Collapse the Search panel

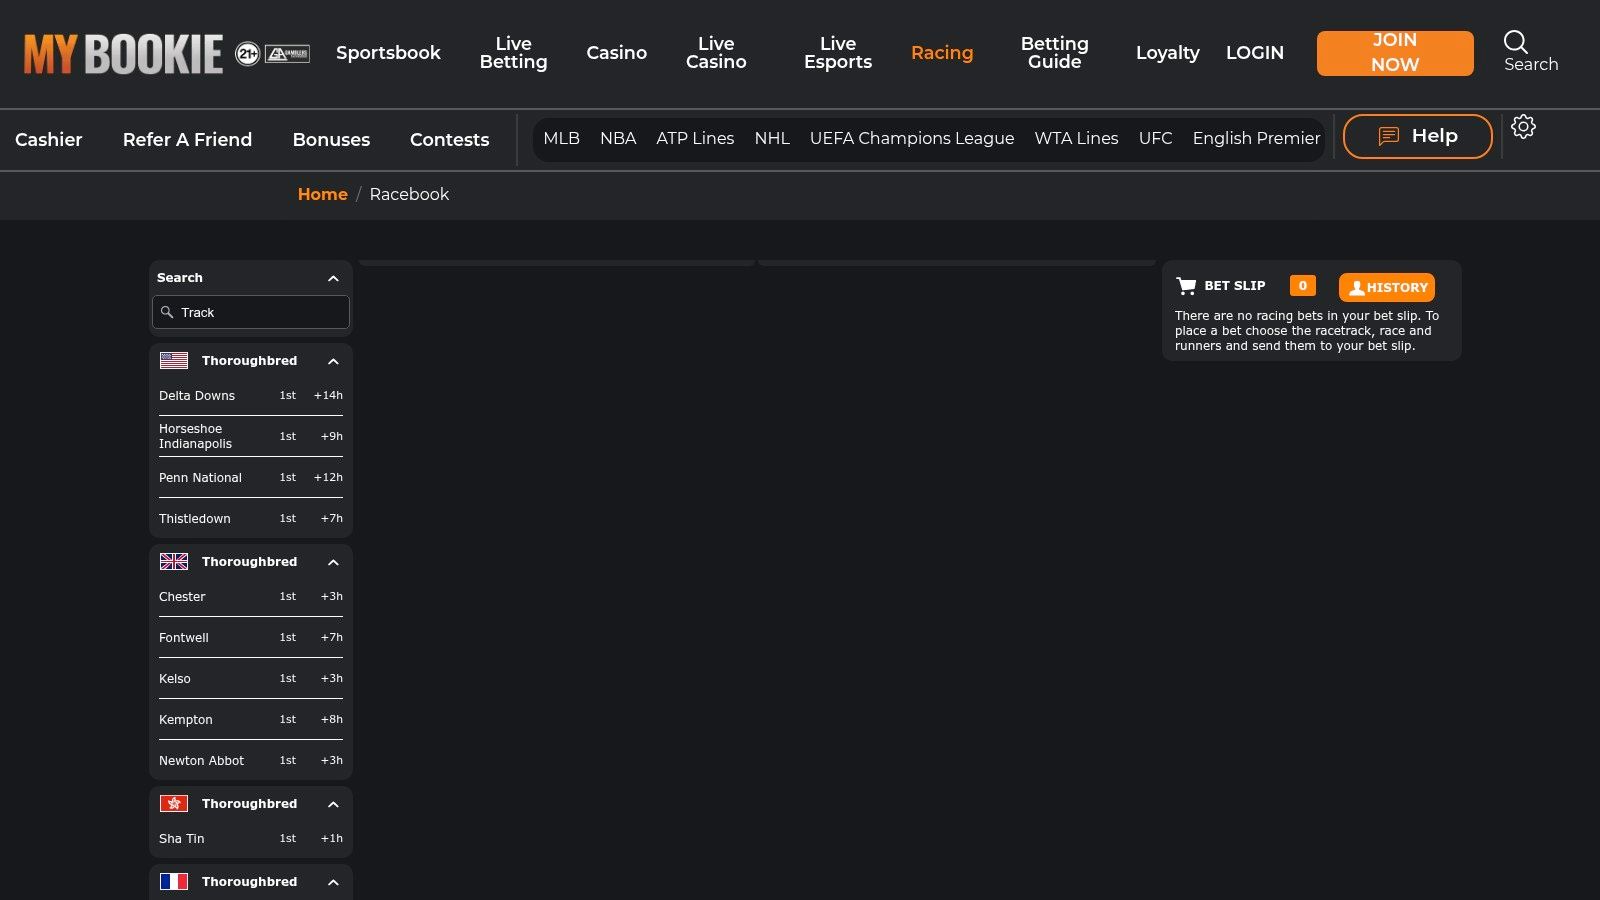[333, 279]
